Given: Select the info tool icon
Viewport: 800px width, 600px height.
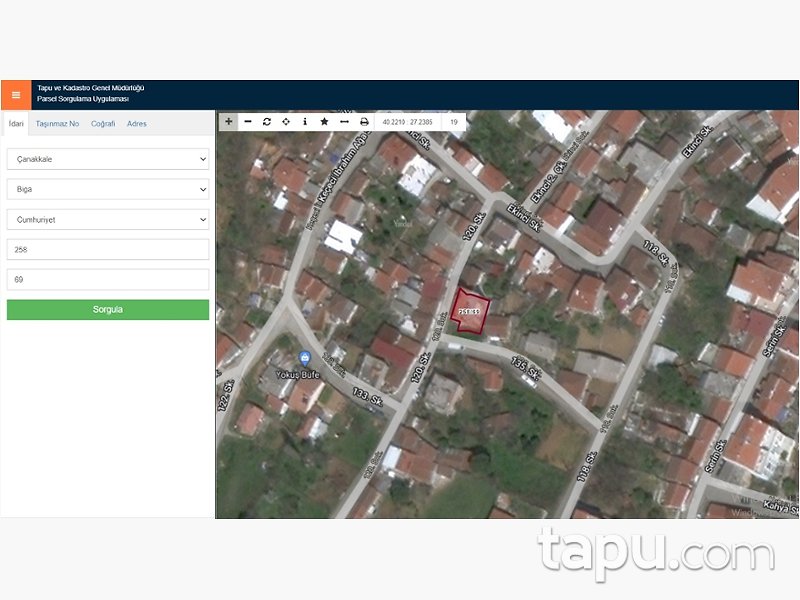Looking at the screenshot, I should point(305,121).
